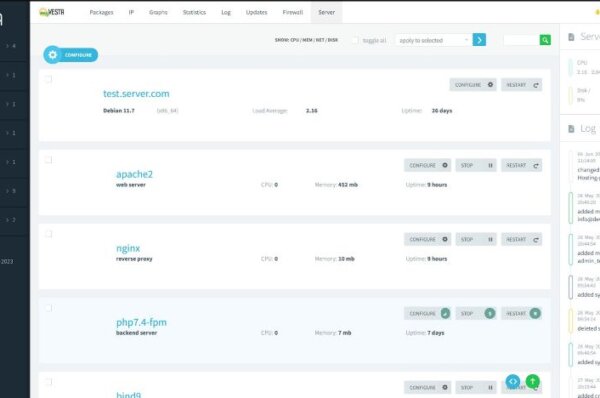Click the DISK filter in SHOW
Screen dimensions: 600x398
point(333,40)
